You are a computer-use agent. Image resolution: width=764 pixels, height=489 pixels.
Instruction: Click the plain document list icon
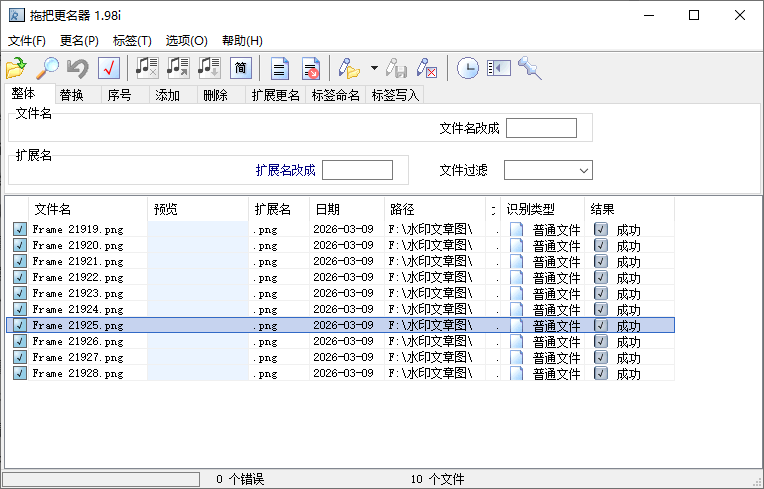[280, 68]
